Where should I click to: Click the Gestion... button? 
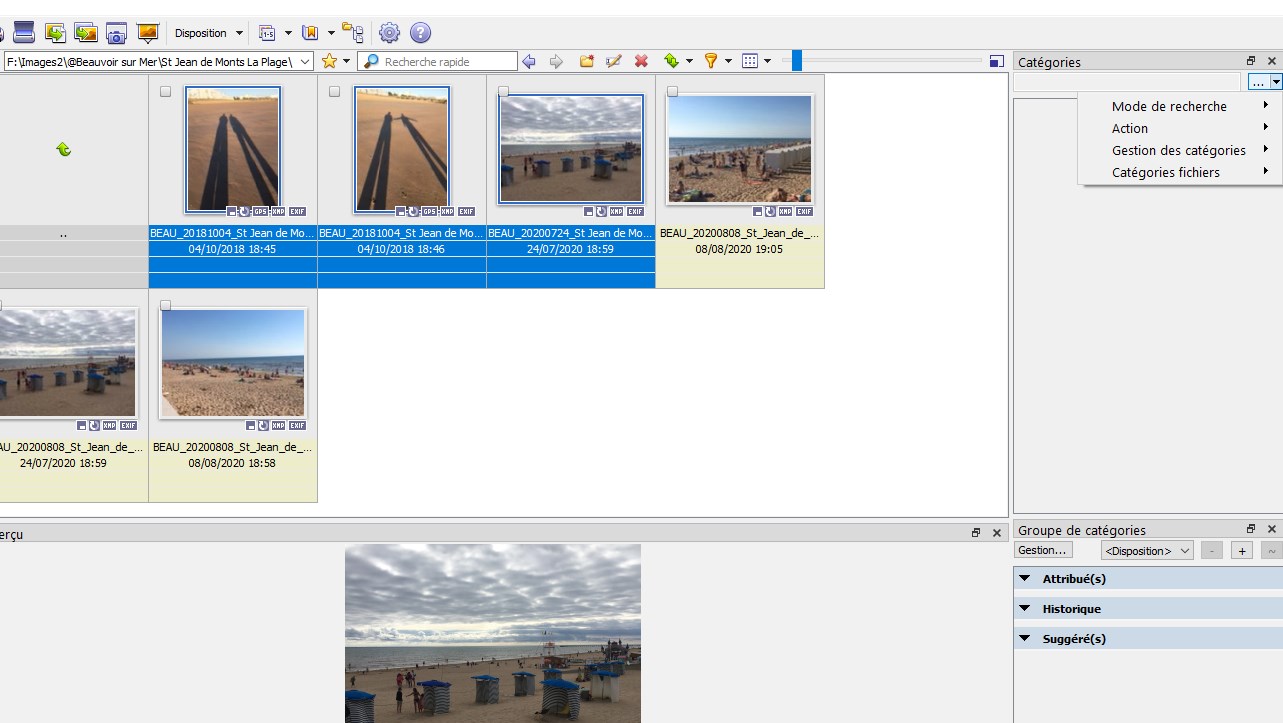pos(1043,550)
